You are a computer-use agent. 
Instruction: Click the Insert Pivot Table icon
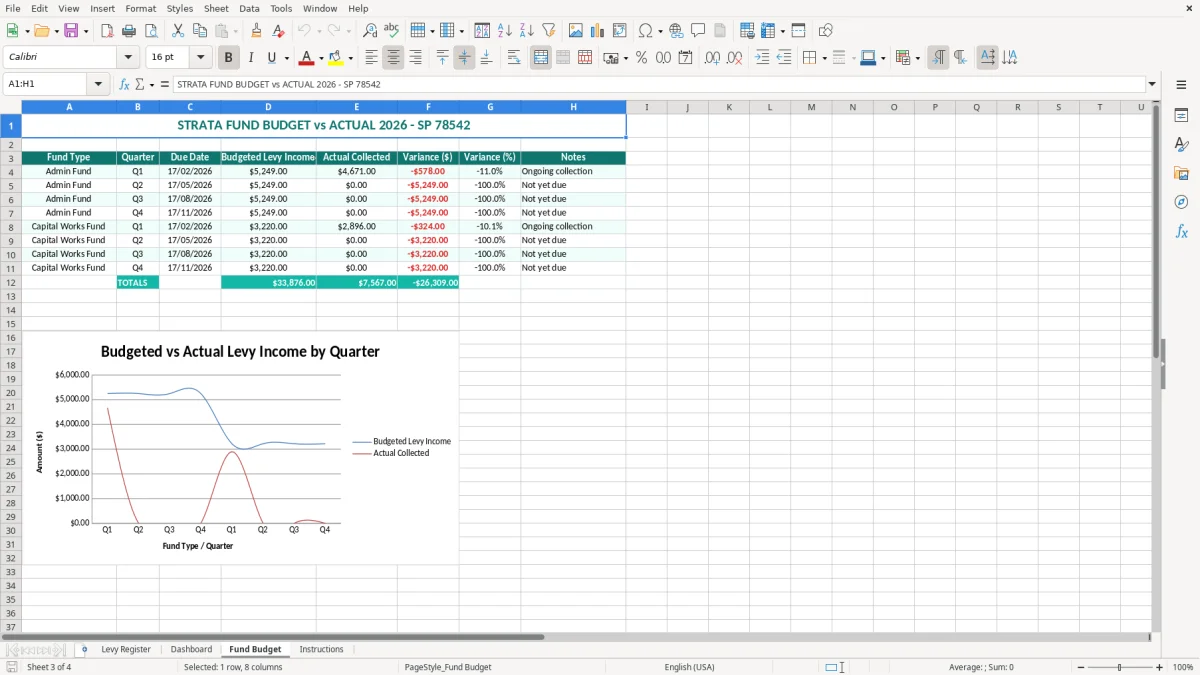620,31
